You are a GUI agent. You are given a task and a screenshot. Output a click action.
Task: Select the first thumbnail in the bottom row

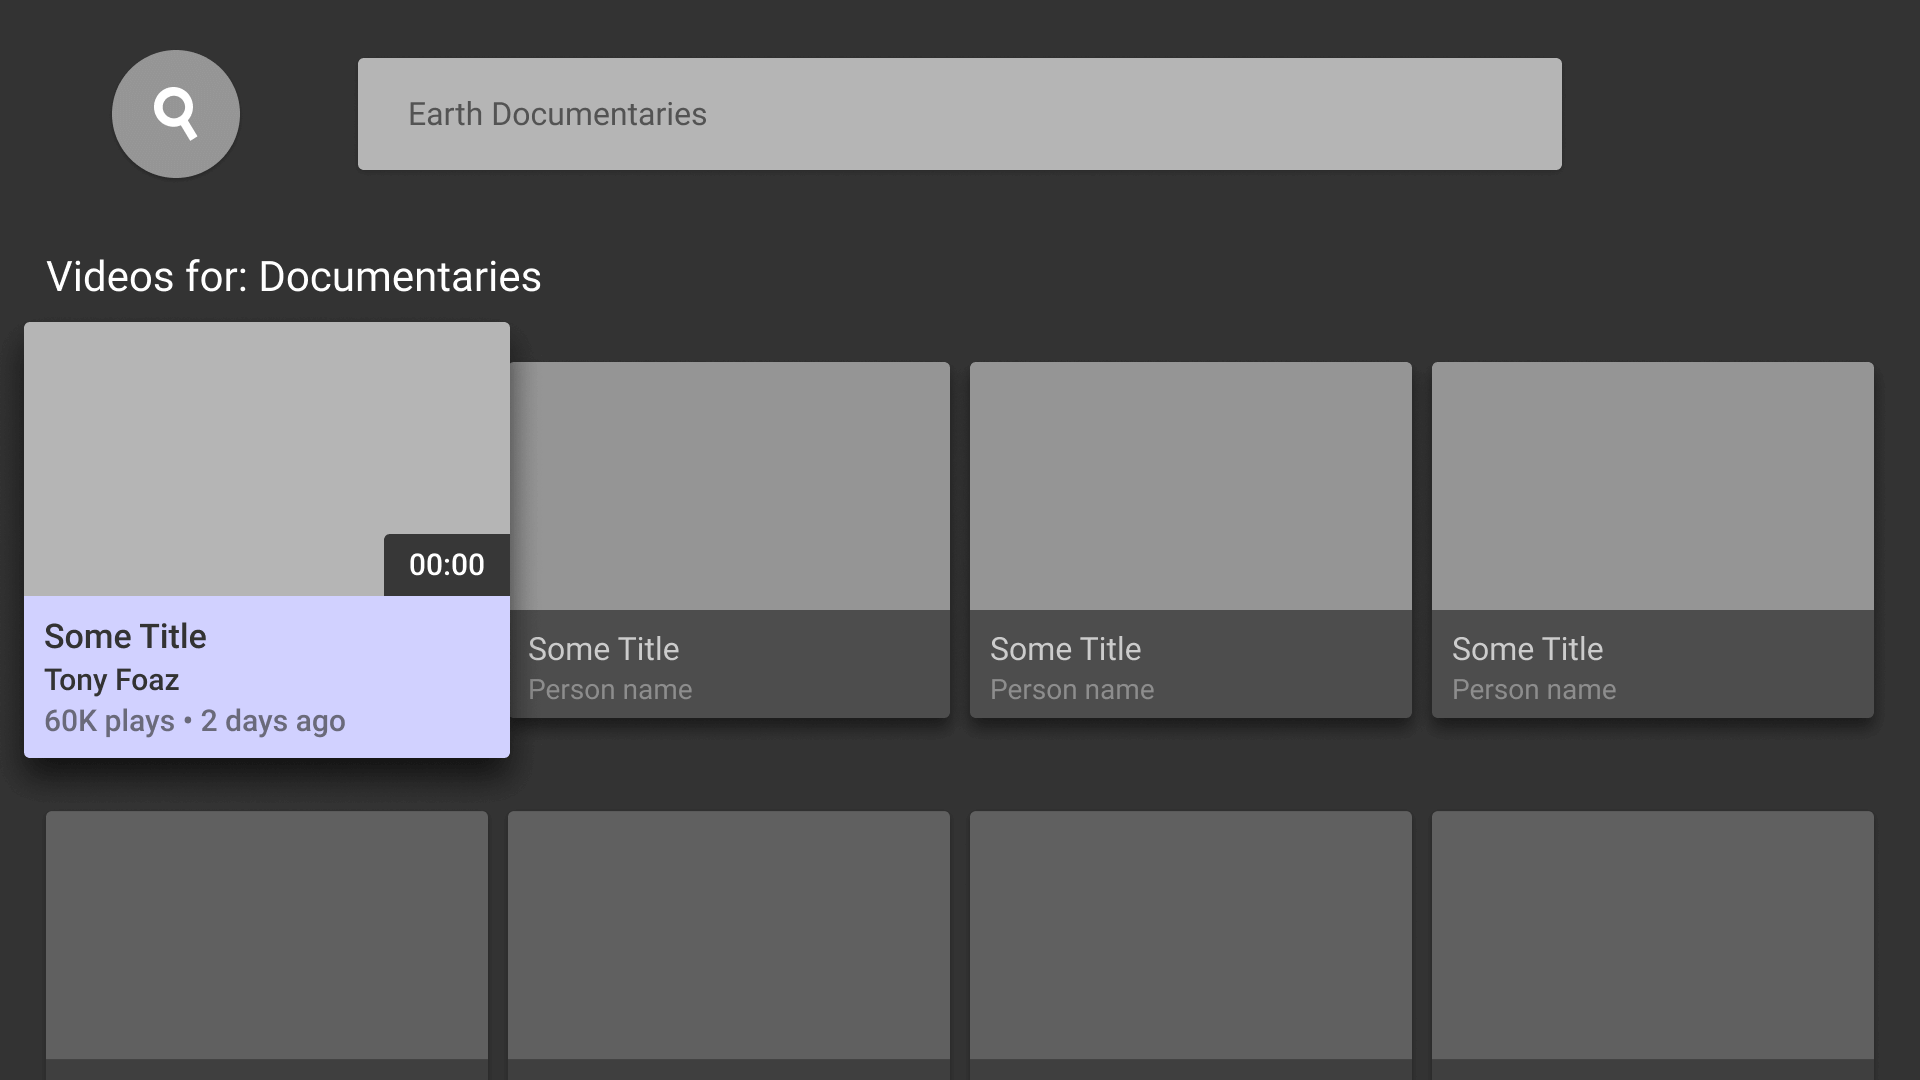(267, 935)
